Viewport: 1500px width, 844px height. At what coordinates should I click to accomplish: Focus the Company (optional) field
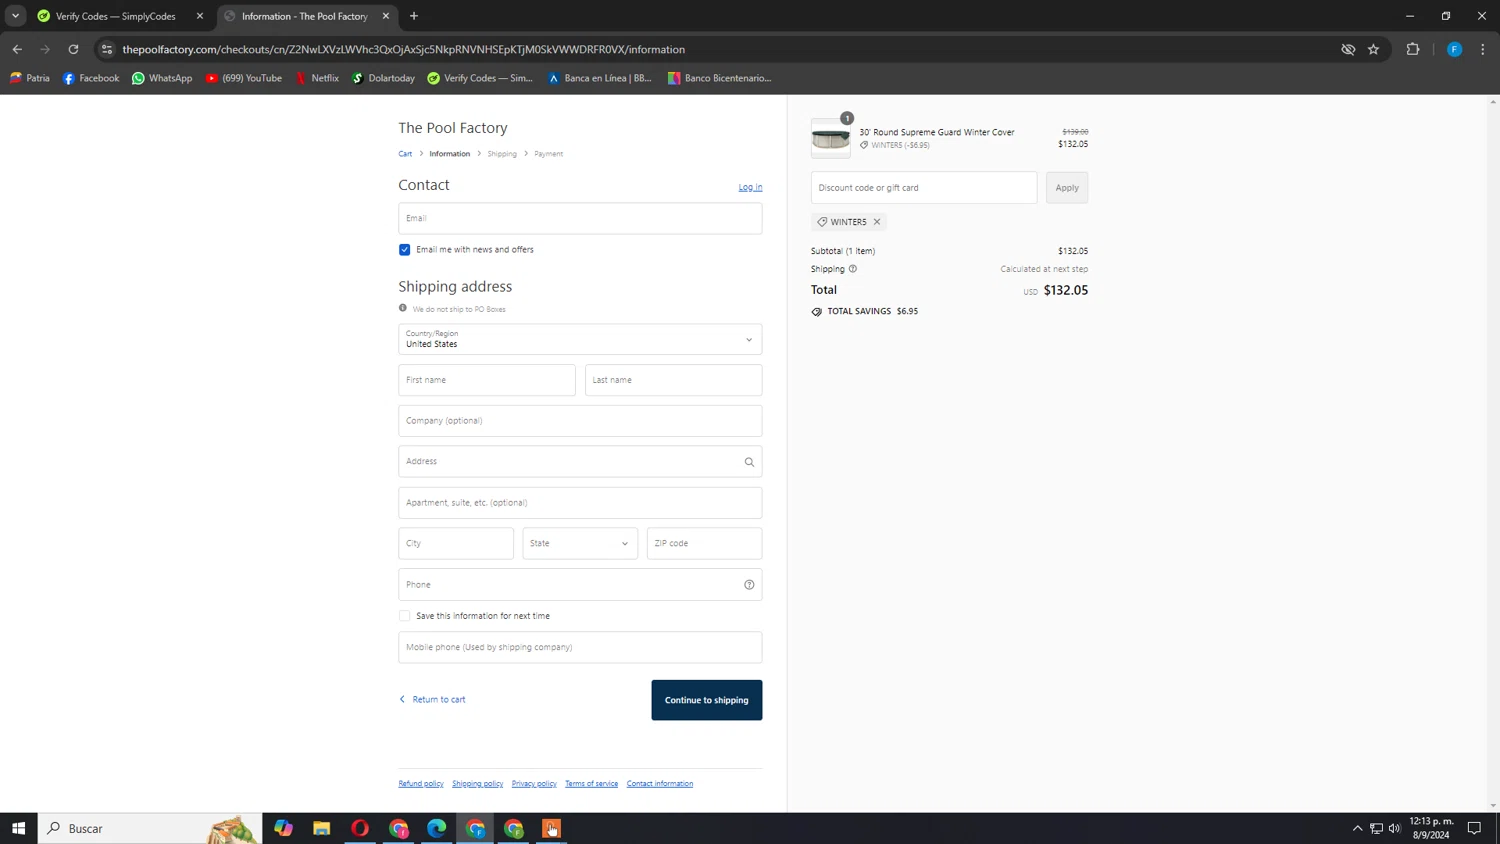[x=580, y=421]
